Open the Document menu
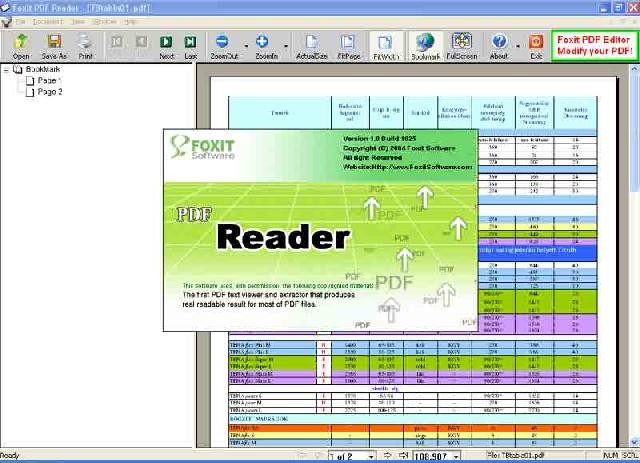 pos(48,22)
